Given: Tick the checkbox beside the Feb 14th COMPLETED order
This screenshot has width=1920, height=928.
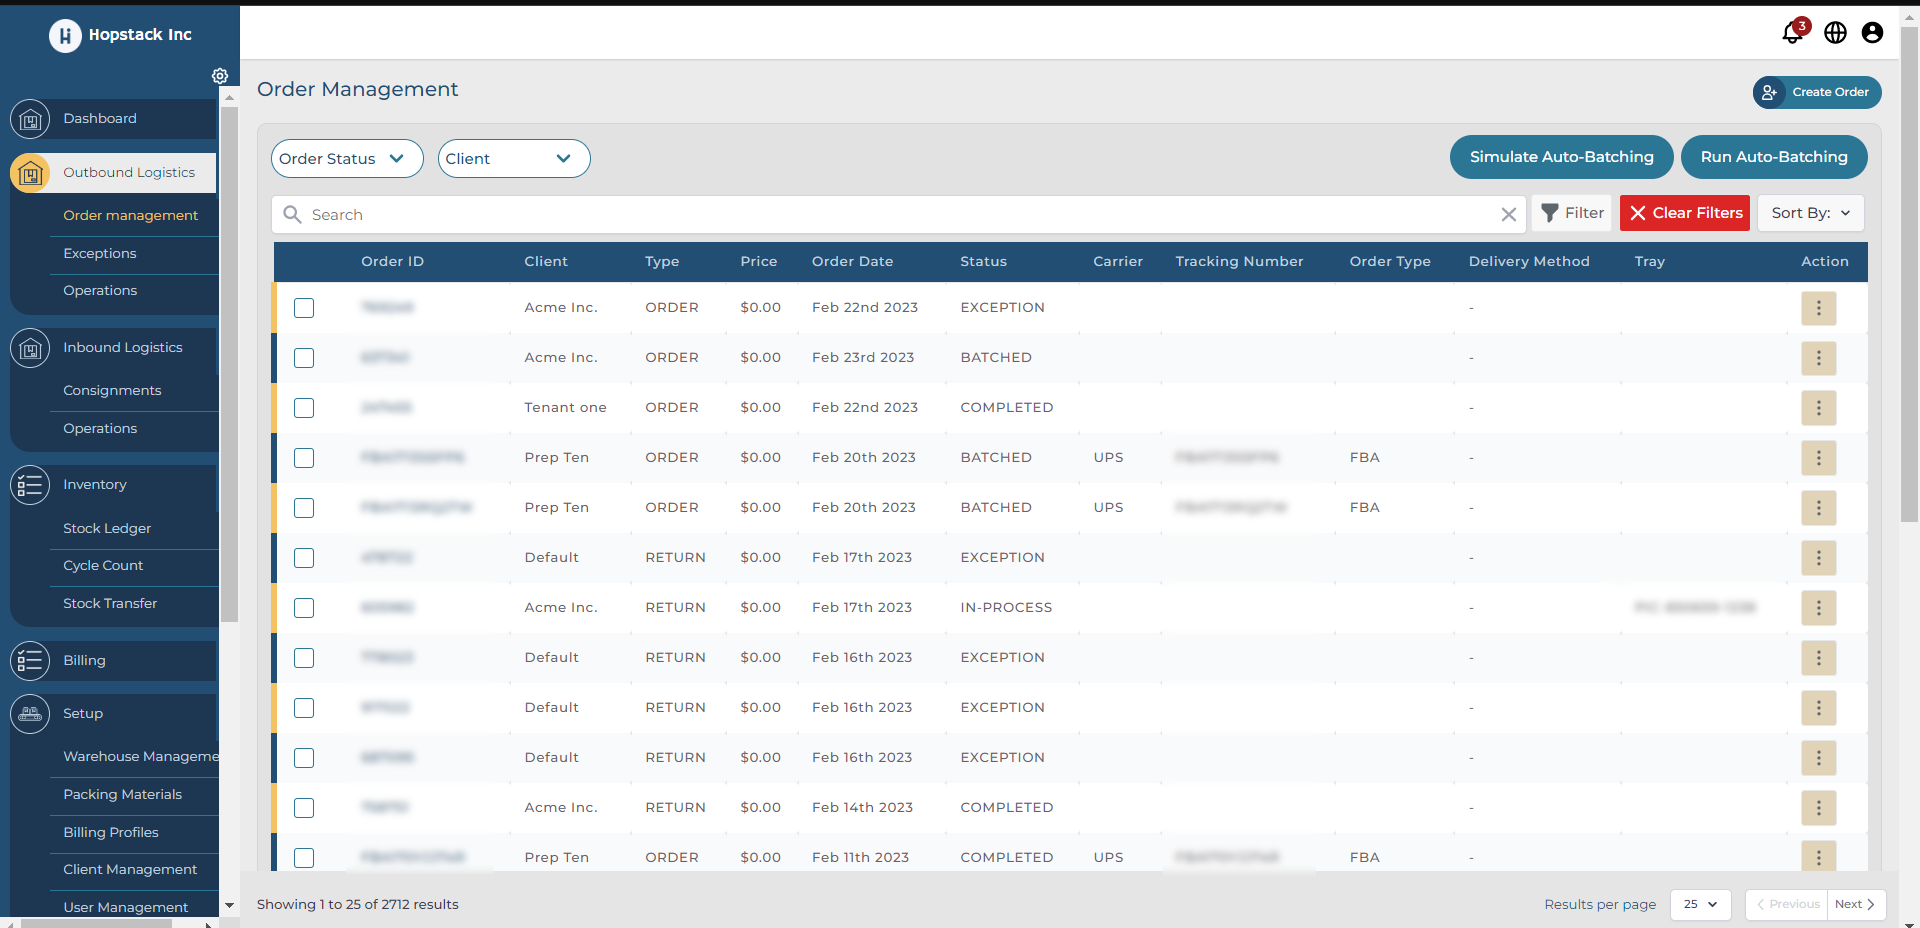Looking at the screenshot, I should pos(304,808).
